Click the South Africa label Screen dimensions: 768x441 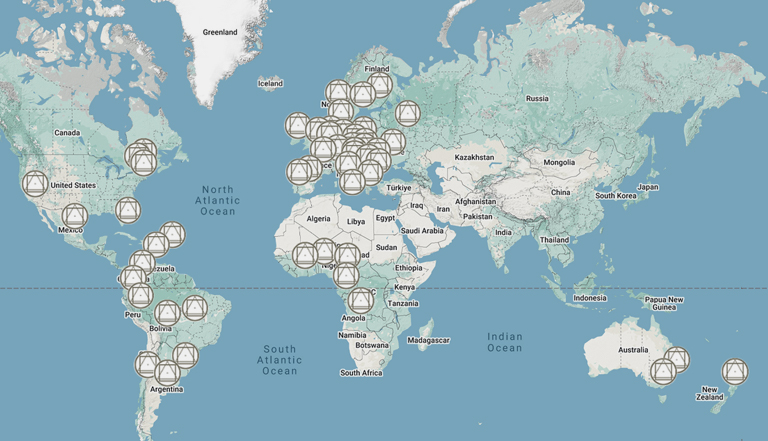(361, 373)
